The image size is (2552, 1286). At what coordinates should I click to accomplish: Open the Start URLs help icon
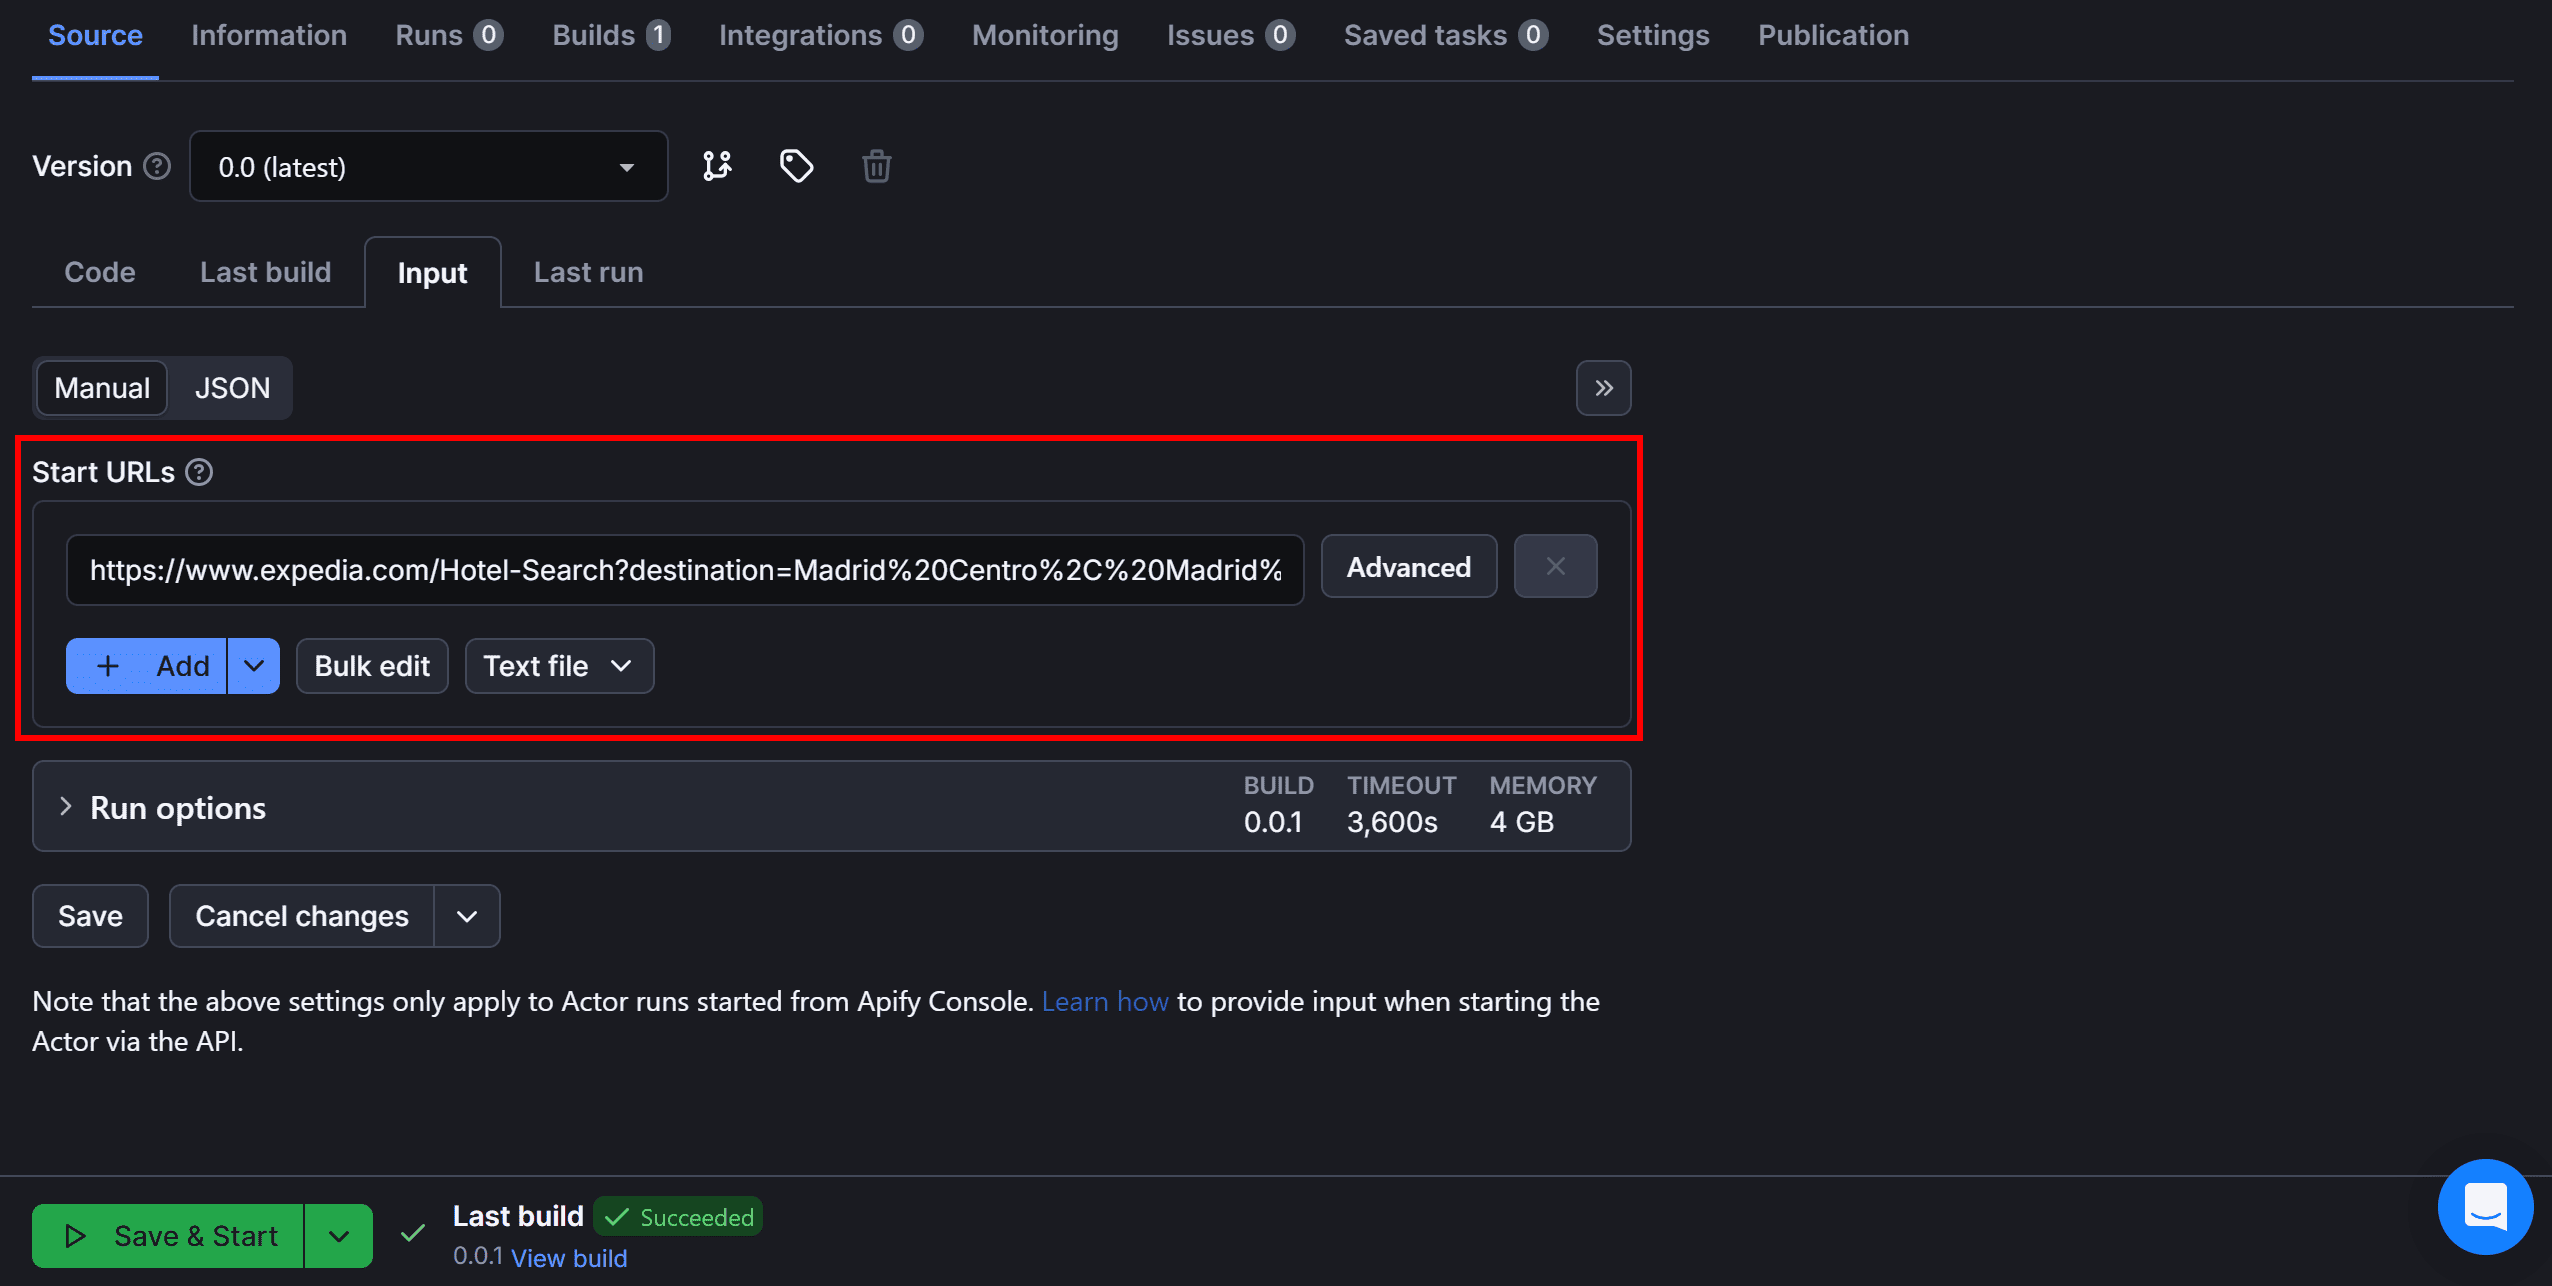click(x=199, y=471)
